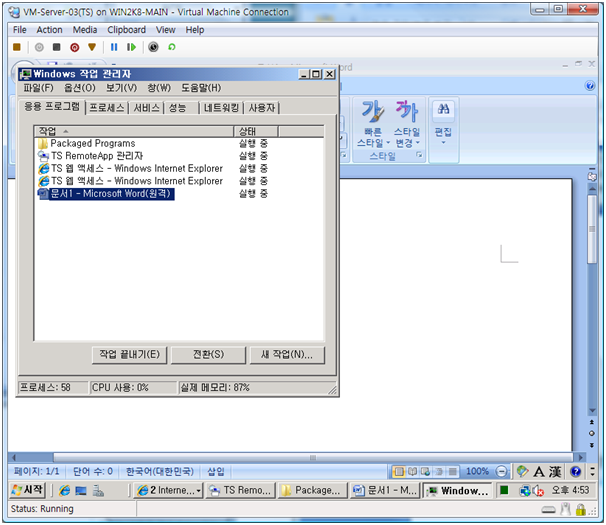Image resolution: width=606 pixels, height=525 pixels.
Task: Open the Media menu
Action: 85,30
